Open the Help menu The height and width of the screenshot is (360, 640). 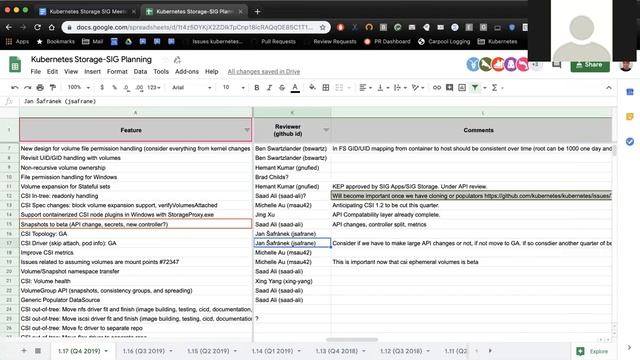211,71
